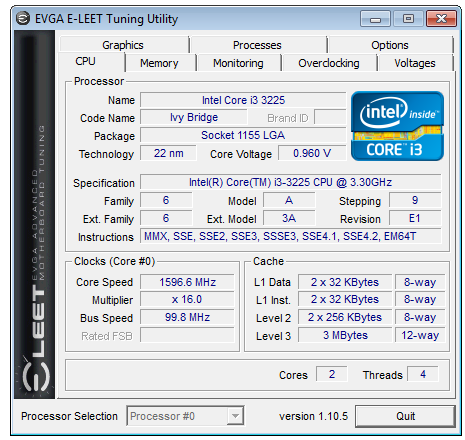The width and height of the screenshot is (465, 440).
Task: Click the EVGA logo in the title bar
Action: click(x=23, y=19)
